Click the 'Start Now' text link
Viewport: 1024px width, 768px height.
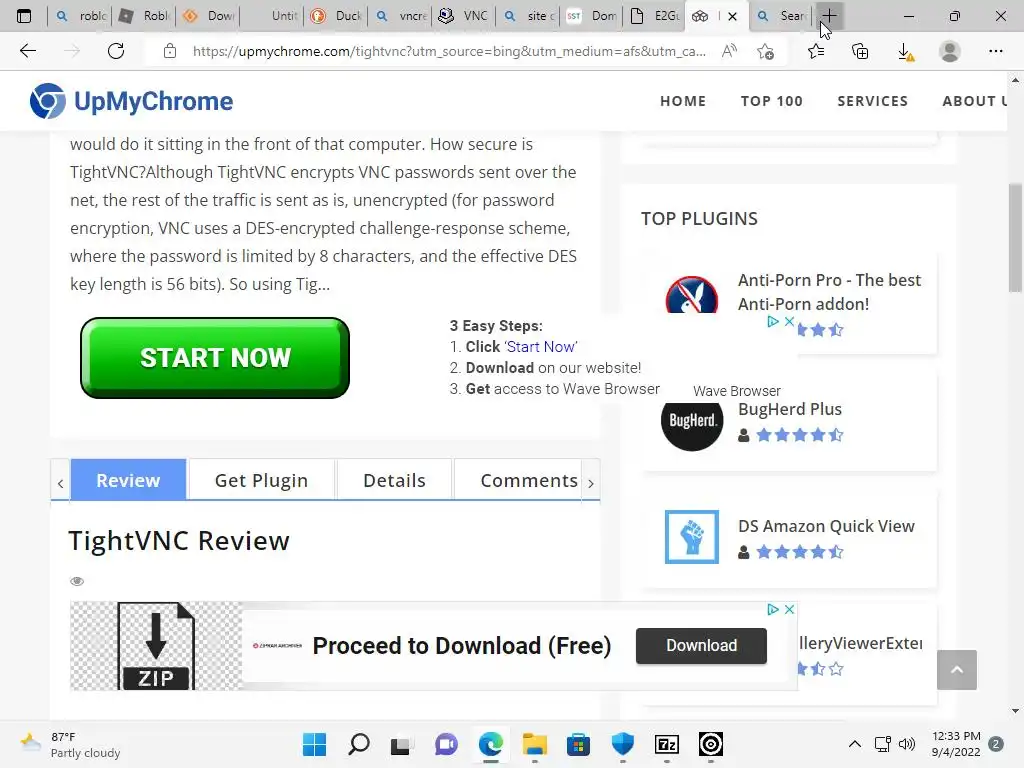tap(541, 347)
